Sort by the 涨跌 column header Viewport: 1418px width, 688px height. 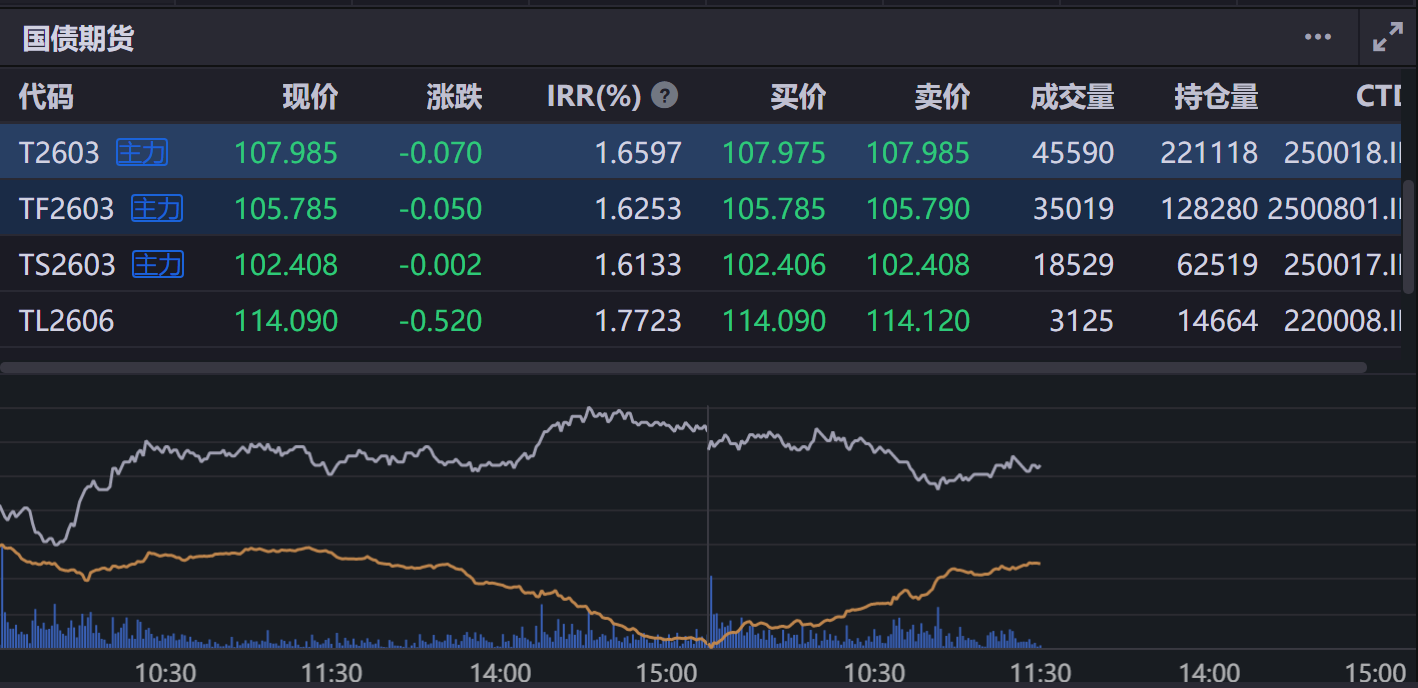(454, 97)
